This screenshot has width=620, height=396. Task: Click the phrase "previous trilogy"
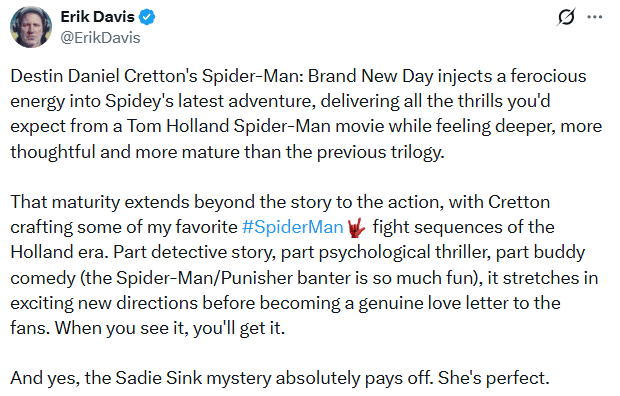380,152
